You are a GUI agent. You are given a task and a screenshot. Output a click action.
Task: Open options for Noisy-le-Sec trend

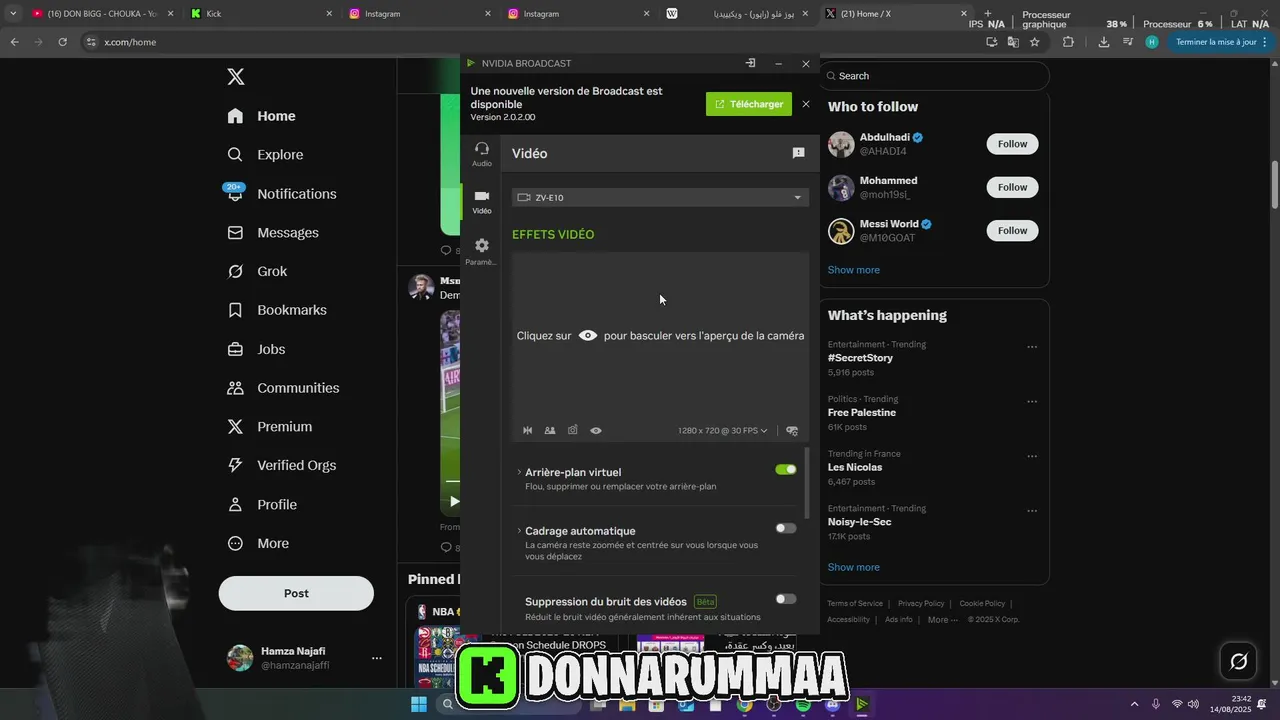(1032, 511)
